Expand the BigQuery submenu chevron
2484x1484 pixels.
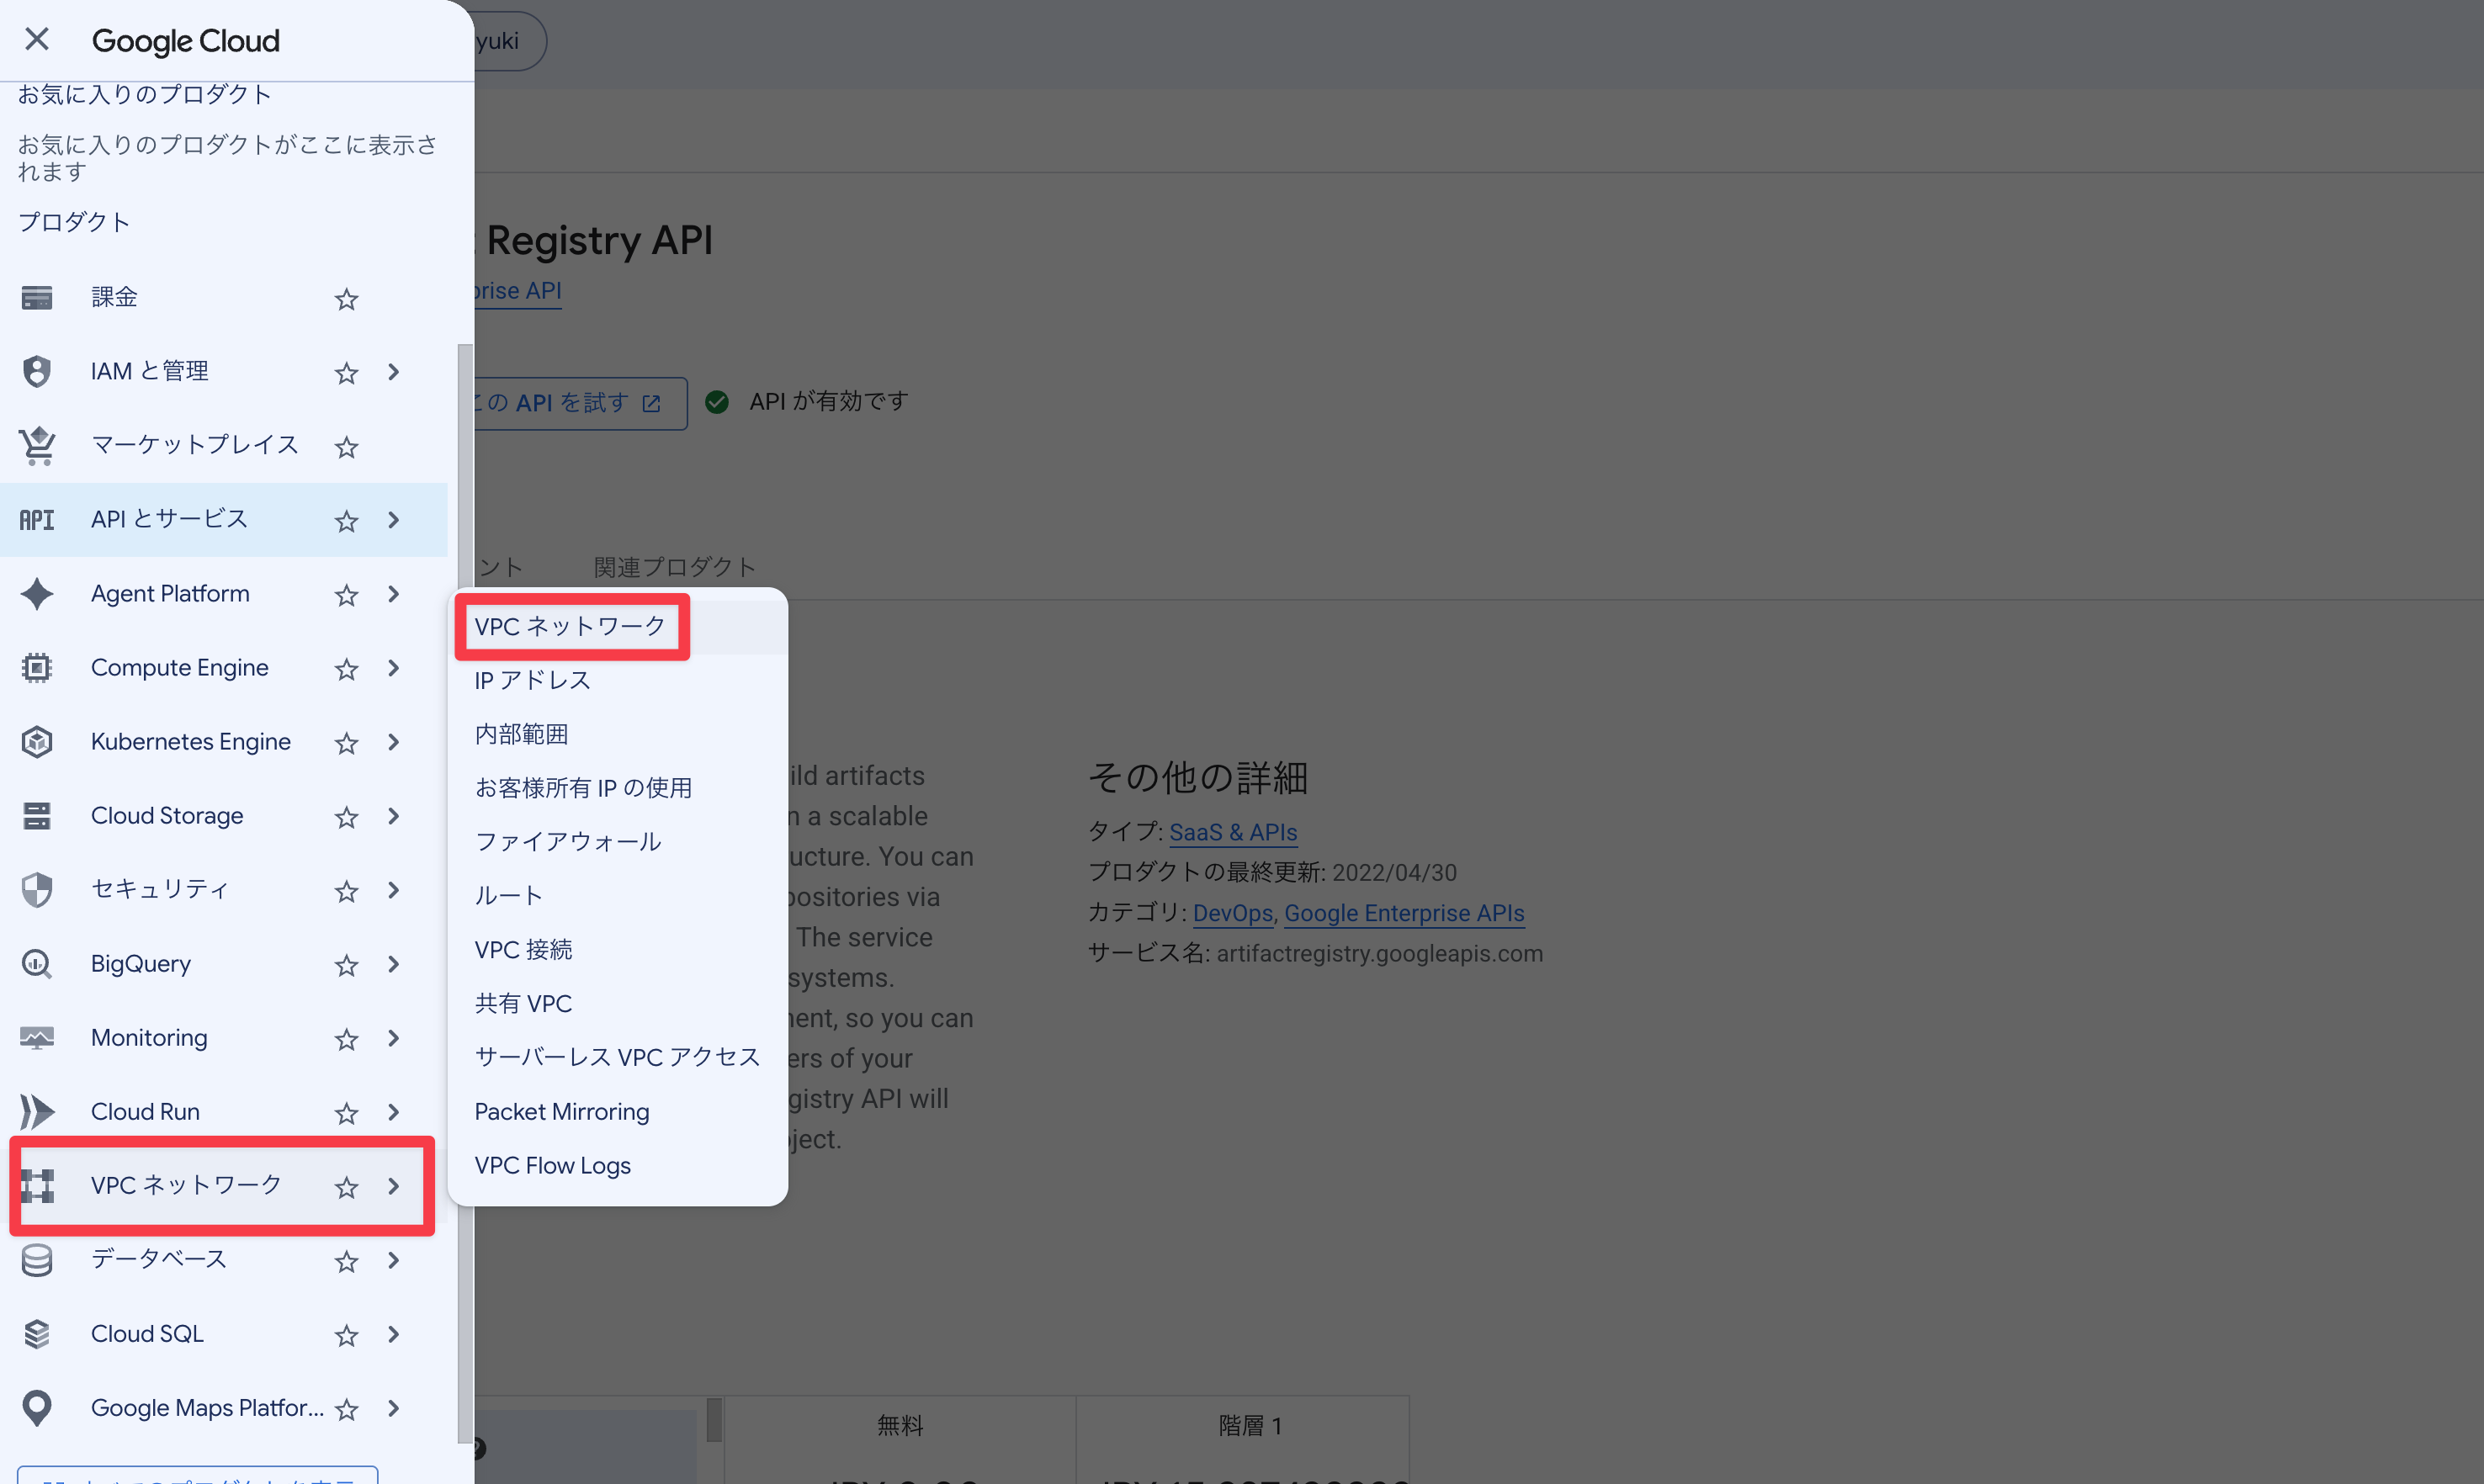tap(394, 964)
